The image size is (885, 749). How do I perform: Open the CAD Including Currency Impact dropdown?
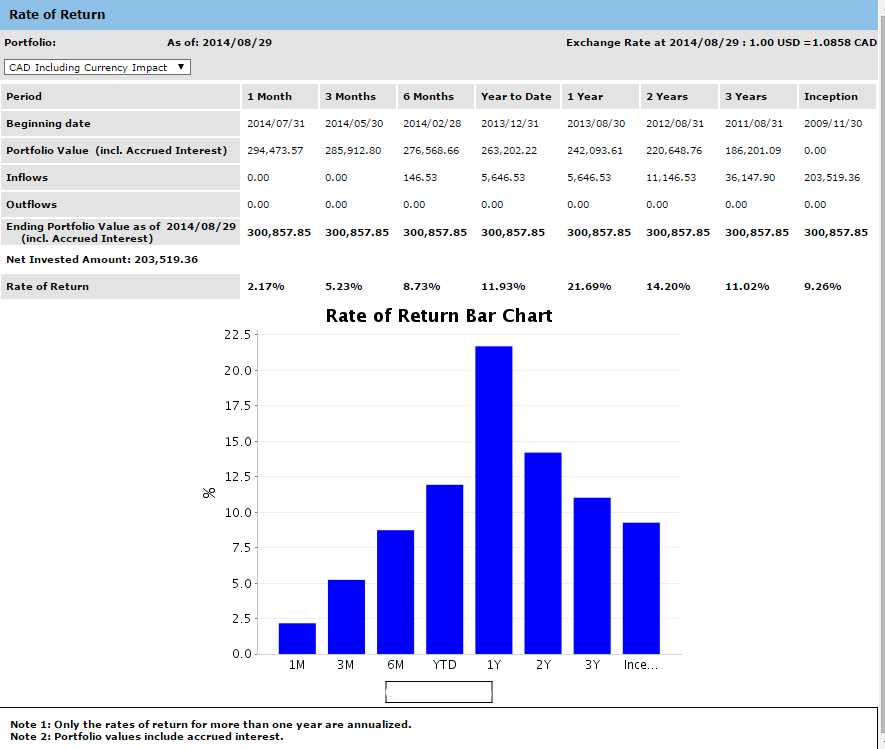(x=97, y=67)
